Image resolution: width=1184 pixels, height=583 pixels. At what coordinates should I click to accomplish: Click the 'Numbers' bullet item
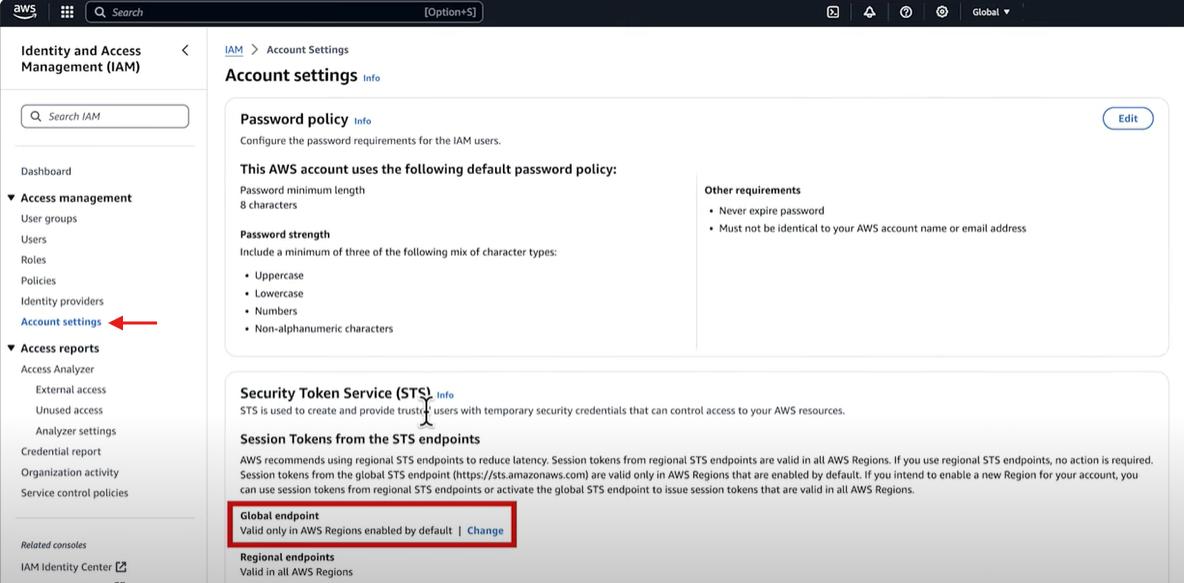click(x=276, y=311)
